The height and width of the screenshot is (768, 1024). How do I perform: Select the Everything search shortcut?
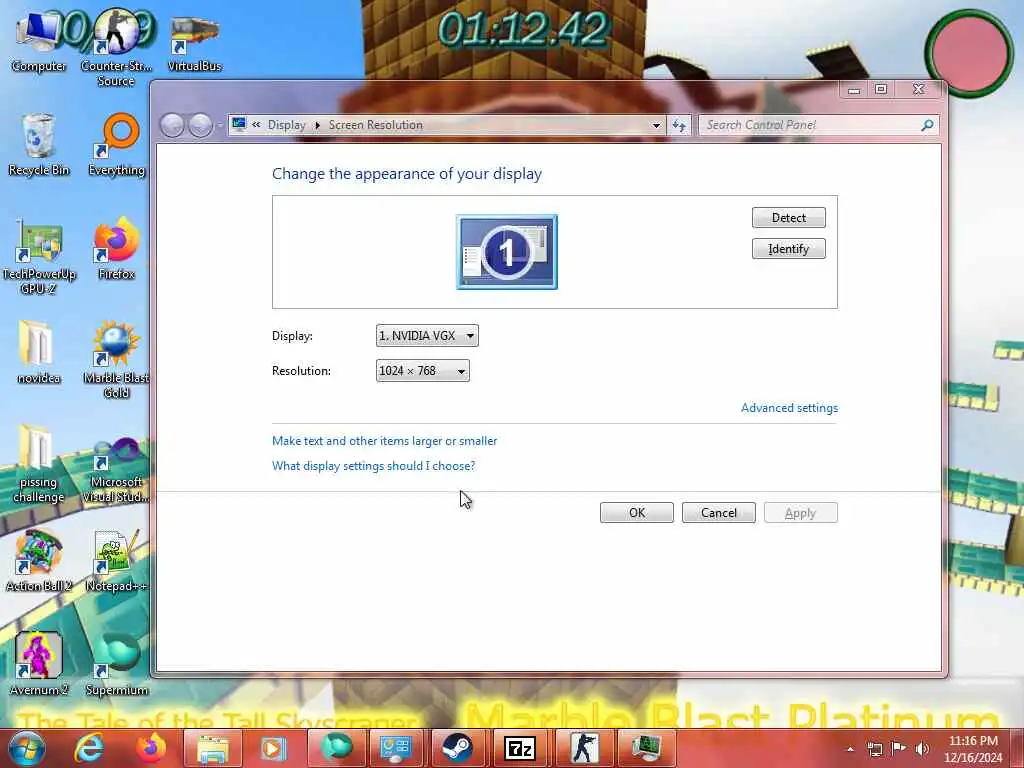[116, 145]
